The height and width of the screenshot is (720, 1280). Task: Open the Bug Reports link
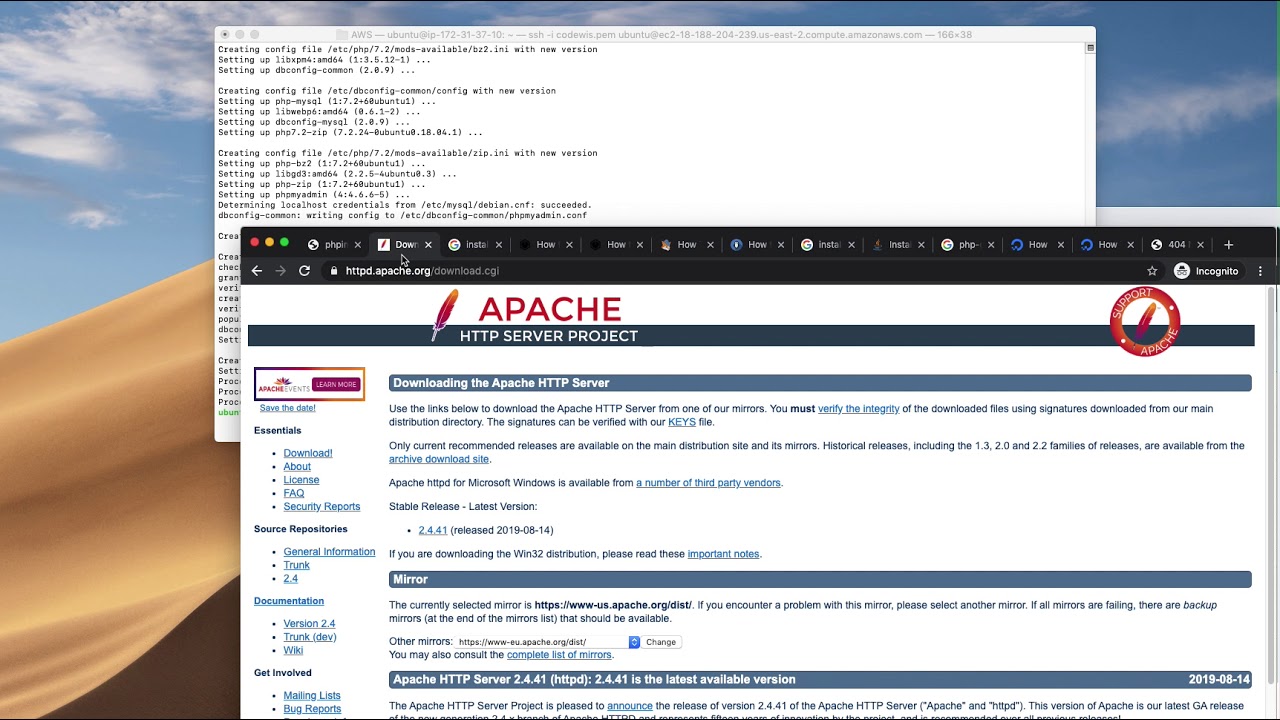click(x=312, y=709)
